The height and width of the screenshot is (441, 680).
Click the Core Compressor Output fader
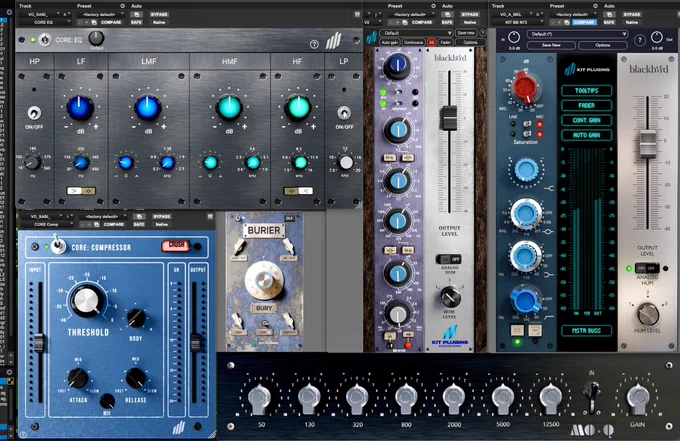195,342
